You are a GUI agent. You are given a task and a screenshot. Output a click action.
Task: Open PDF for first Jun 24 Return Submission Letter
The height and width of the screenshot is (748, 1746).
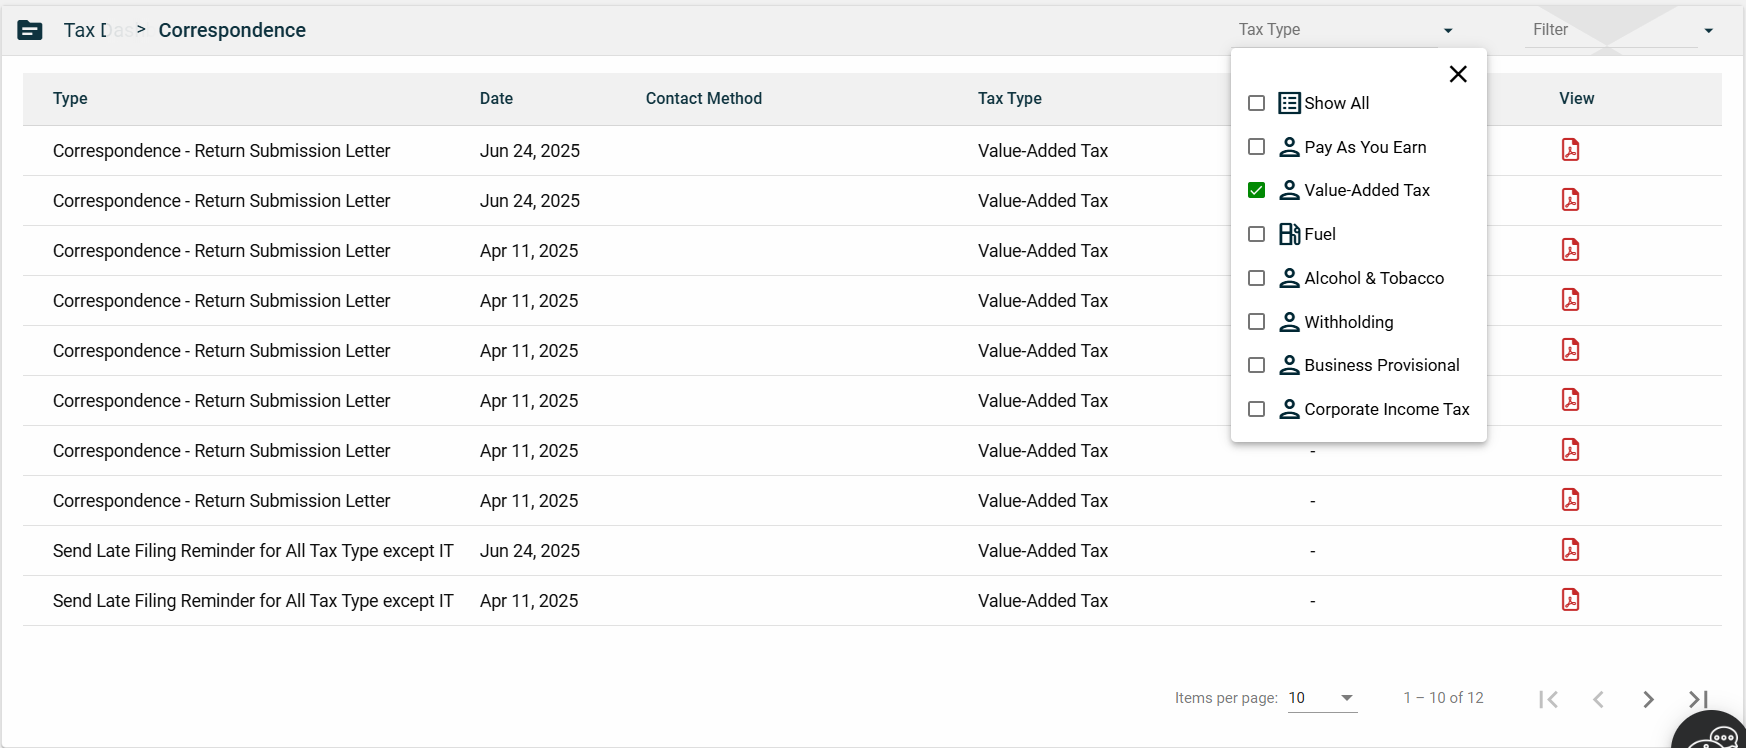coord(1570,150)
